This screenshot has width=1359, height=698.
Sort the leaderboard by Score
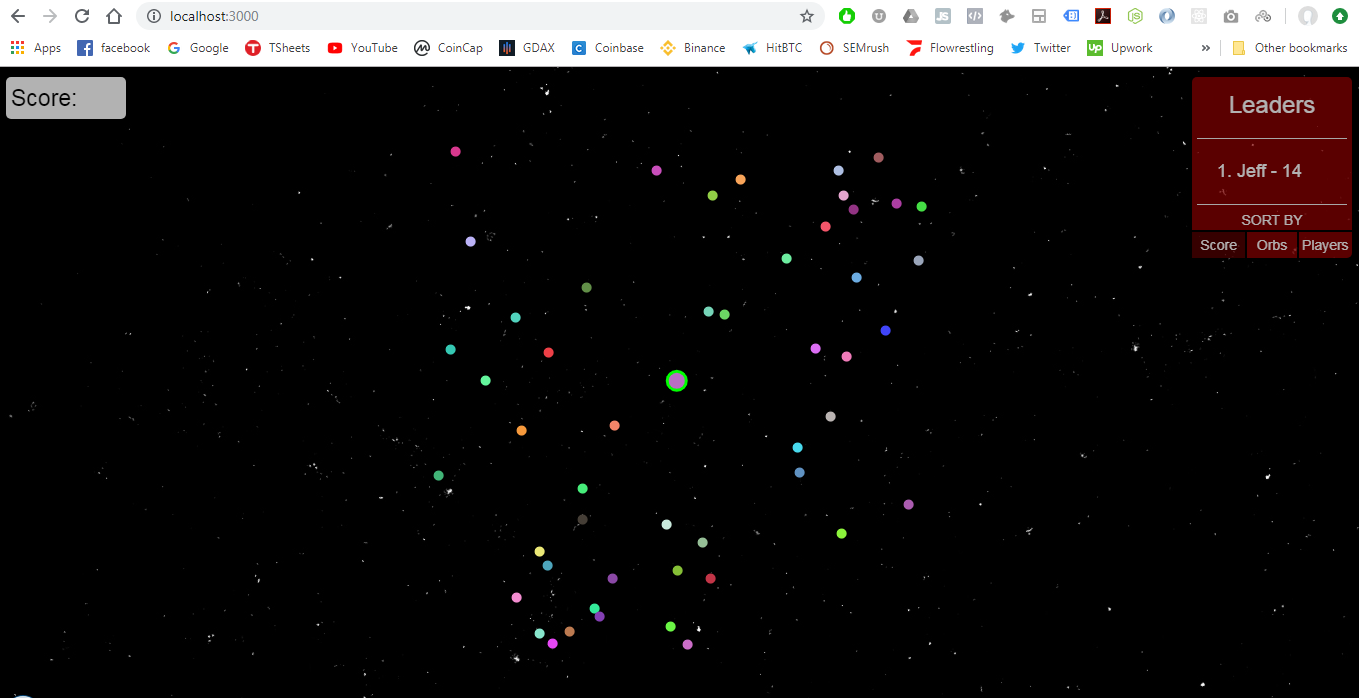(x=1218, y=244)
